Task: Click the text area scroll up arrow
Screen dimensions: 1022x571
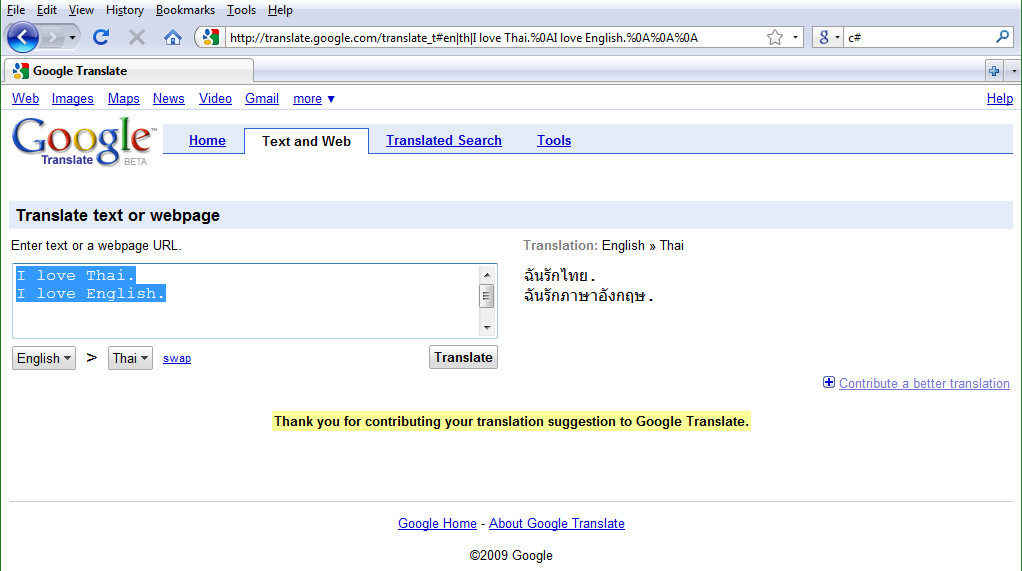Action: (x=487, y=274)
